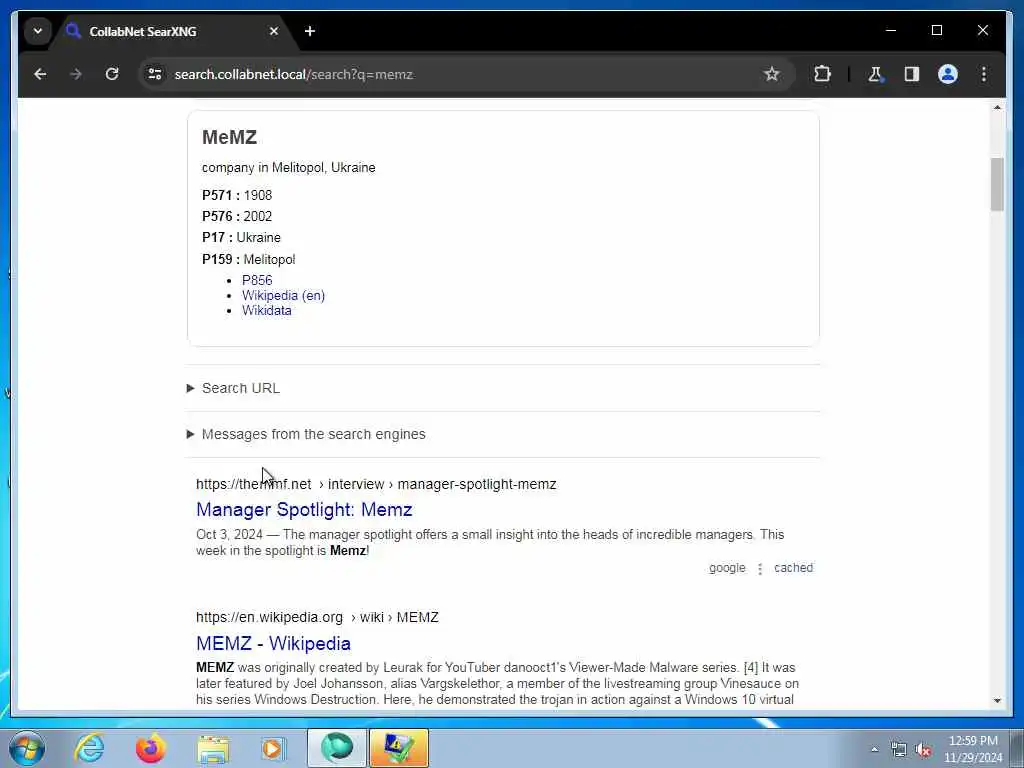Viewport: 1024px width, 768px height.
Task: Show hidden system tray icons
Action: [874, 749]
